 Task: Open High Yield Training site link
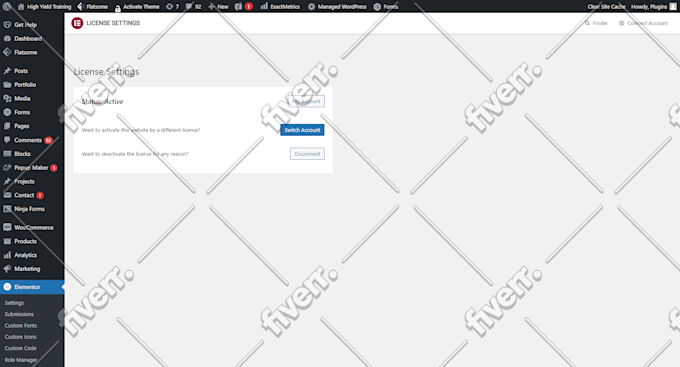point(44,7)
